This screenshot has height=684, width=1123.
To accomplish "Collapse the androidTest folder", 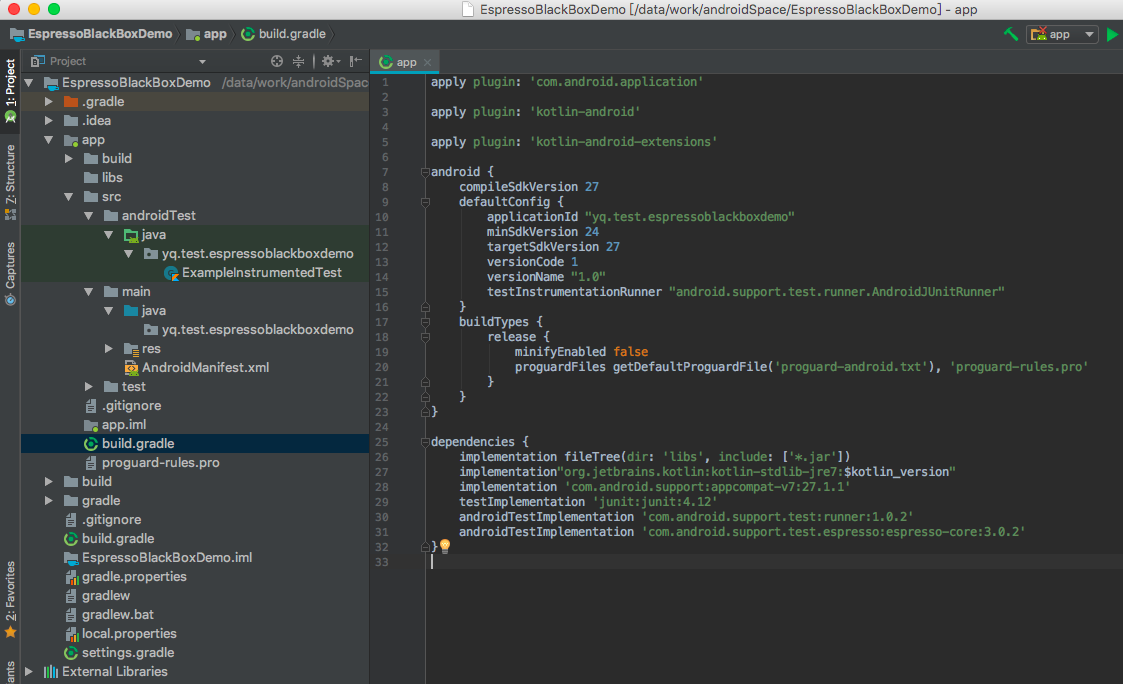I will [x=89, y=216].
